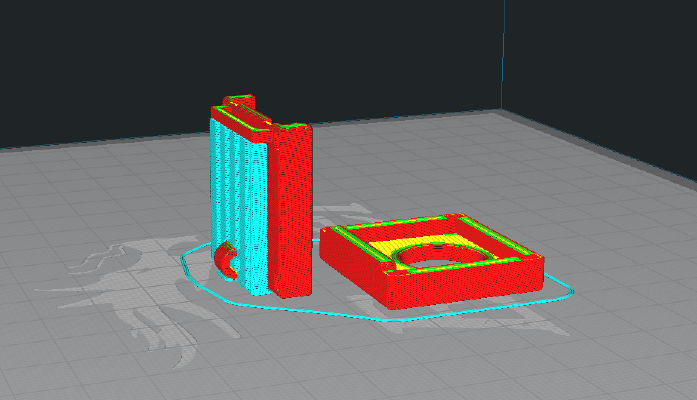
Task: Select the flat square model with circular hole
Action: click(x=432, y=261)
